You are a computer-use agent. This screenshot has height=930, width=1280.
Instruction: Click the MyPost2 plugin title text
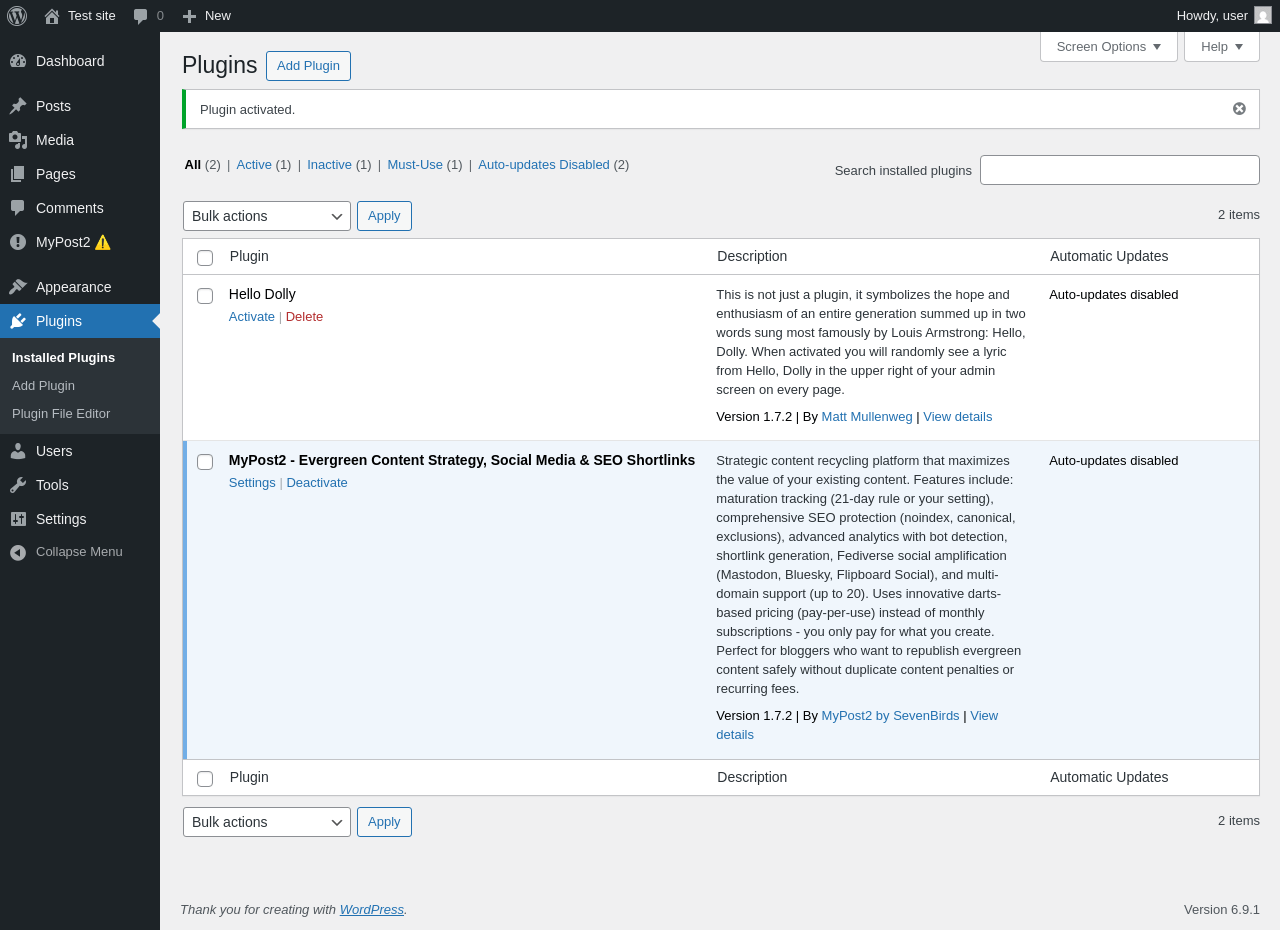click(x=462, y=460)
